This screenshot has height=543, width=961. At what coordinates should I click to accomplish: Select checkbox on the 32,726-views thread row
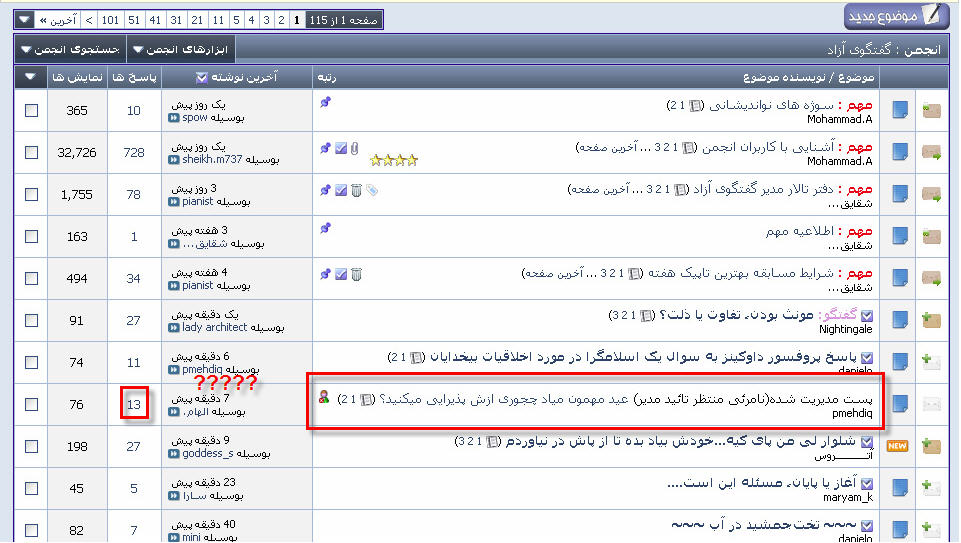(31, 152)
